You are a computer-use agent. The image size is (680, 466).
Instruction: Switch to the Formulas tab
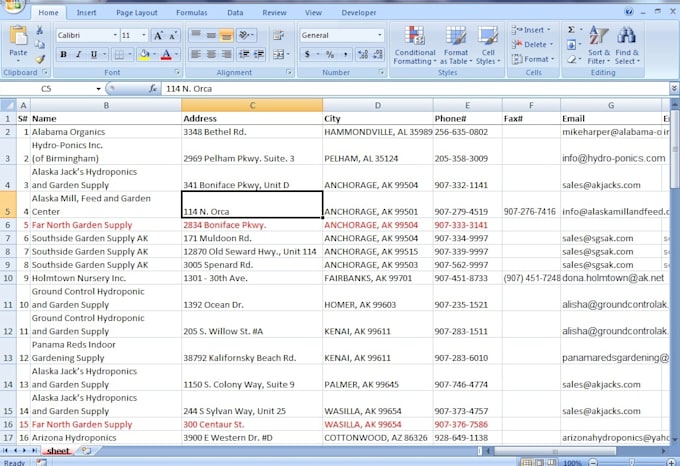tap(192, 13)
